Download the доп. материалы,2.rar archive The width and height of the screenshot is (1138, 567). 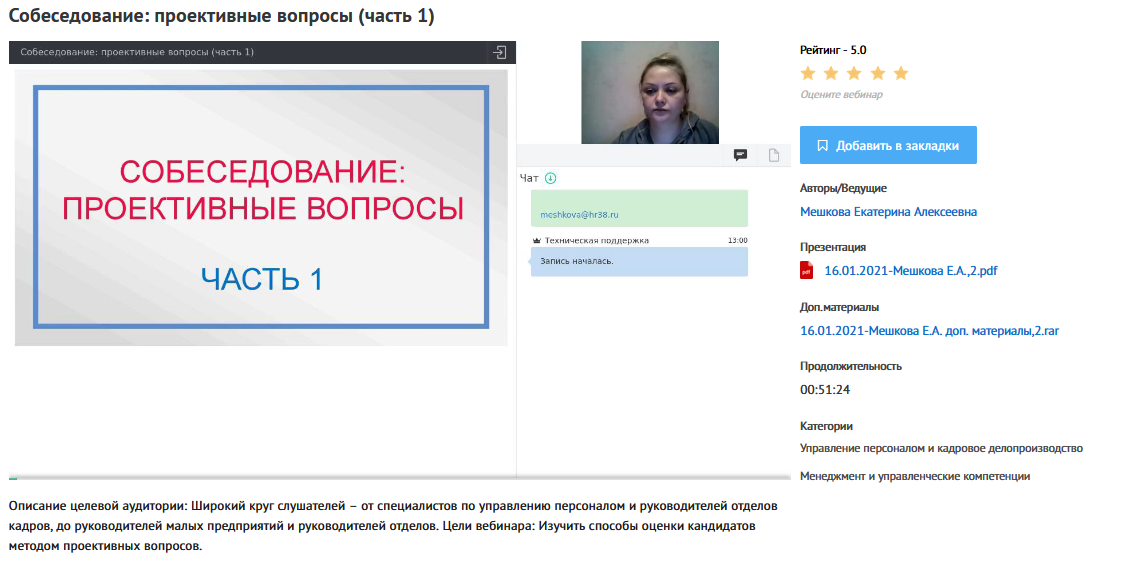[929, 330]
